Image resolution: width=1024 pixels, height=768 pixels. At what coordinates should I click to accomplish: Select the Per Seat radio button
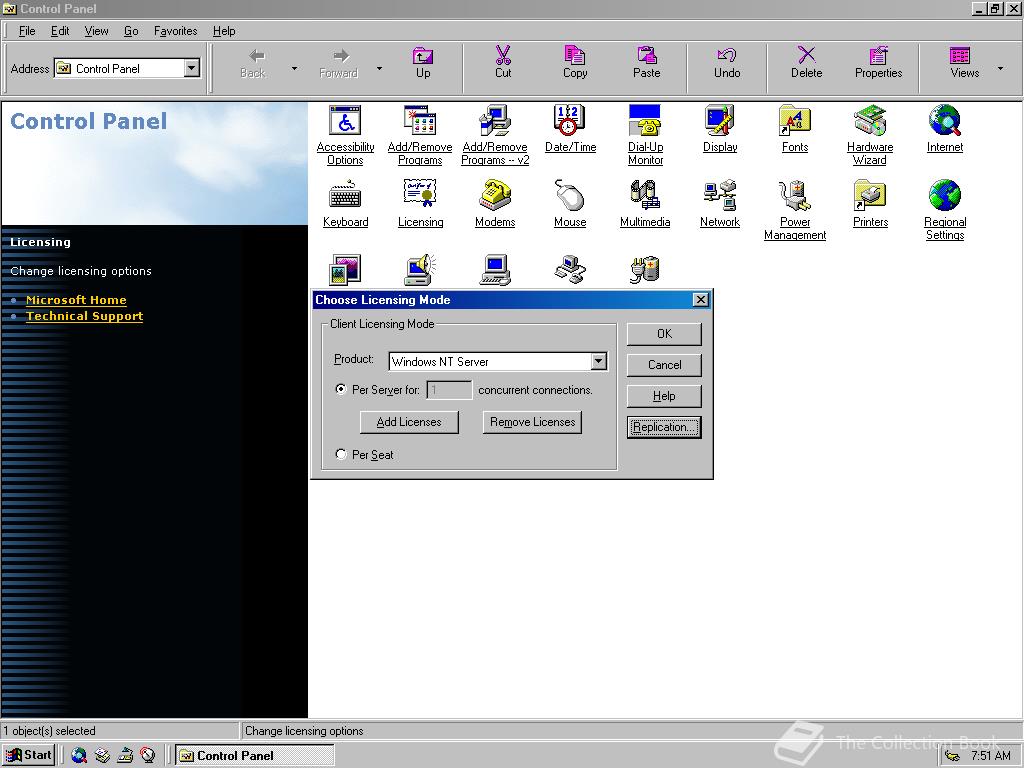click(x=342, y=455)
